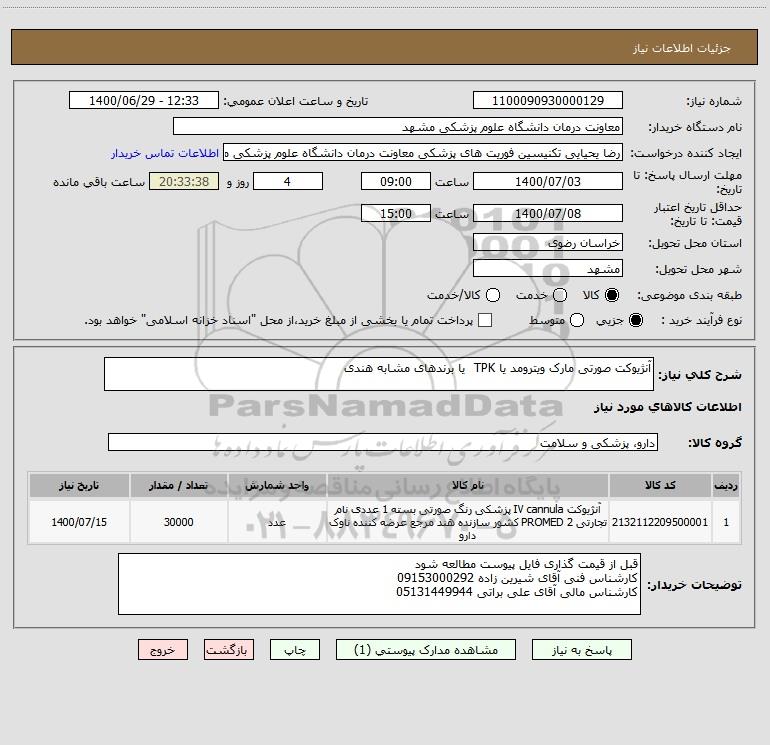The width and height of the screenshot is (770, 745).
Task: Click the واحد شمارش column header
Action: coord(277,486)
